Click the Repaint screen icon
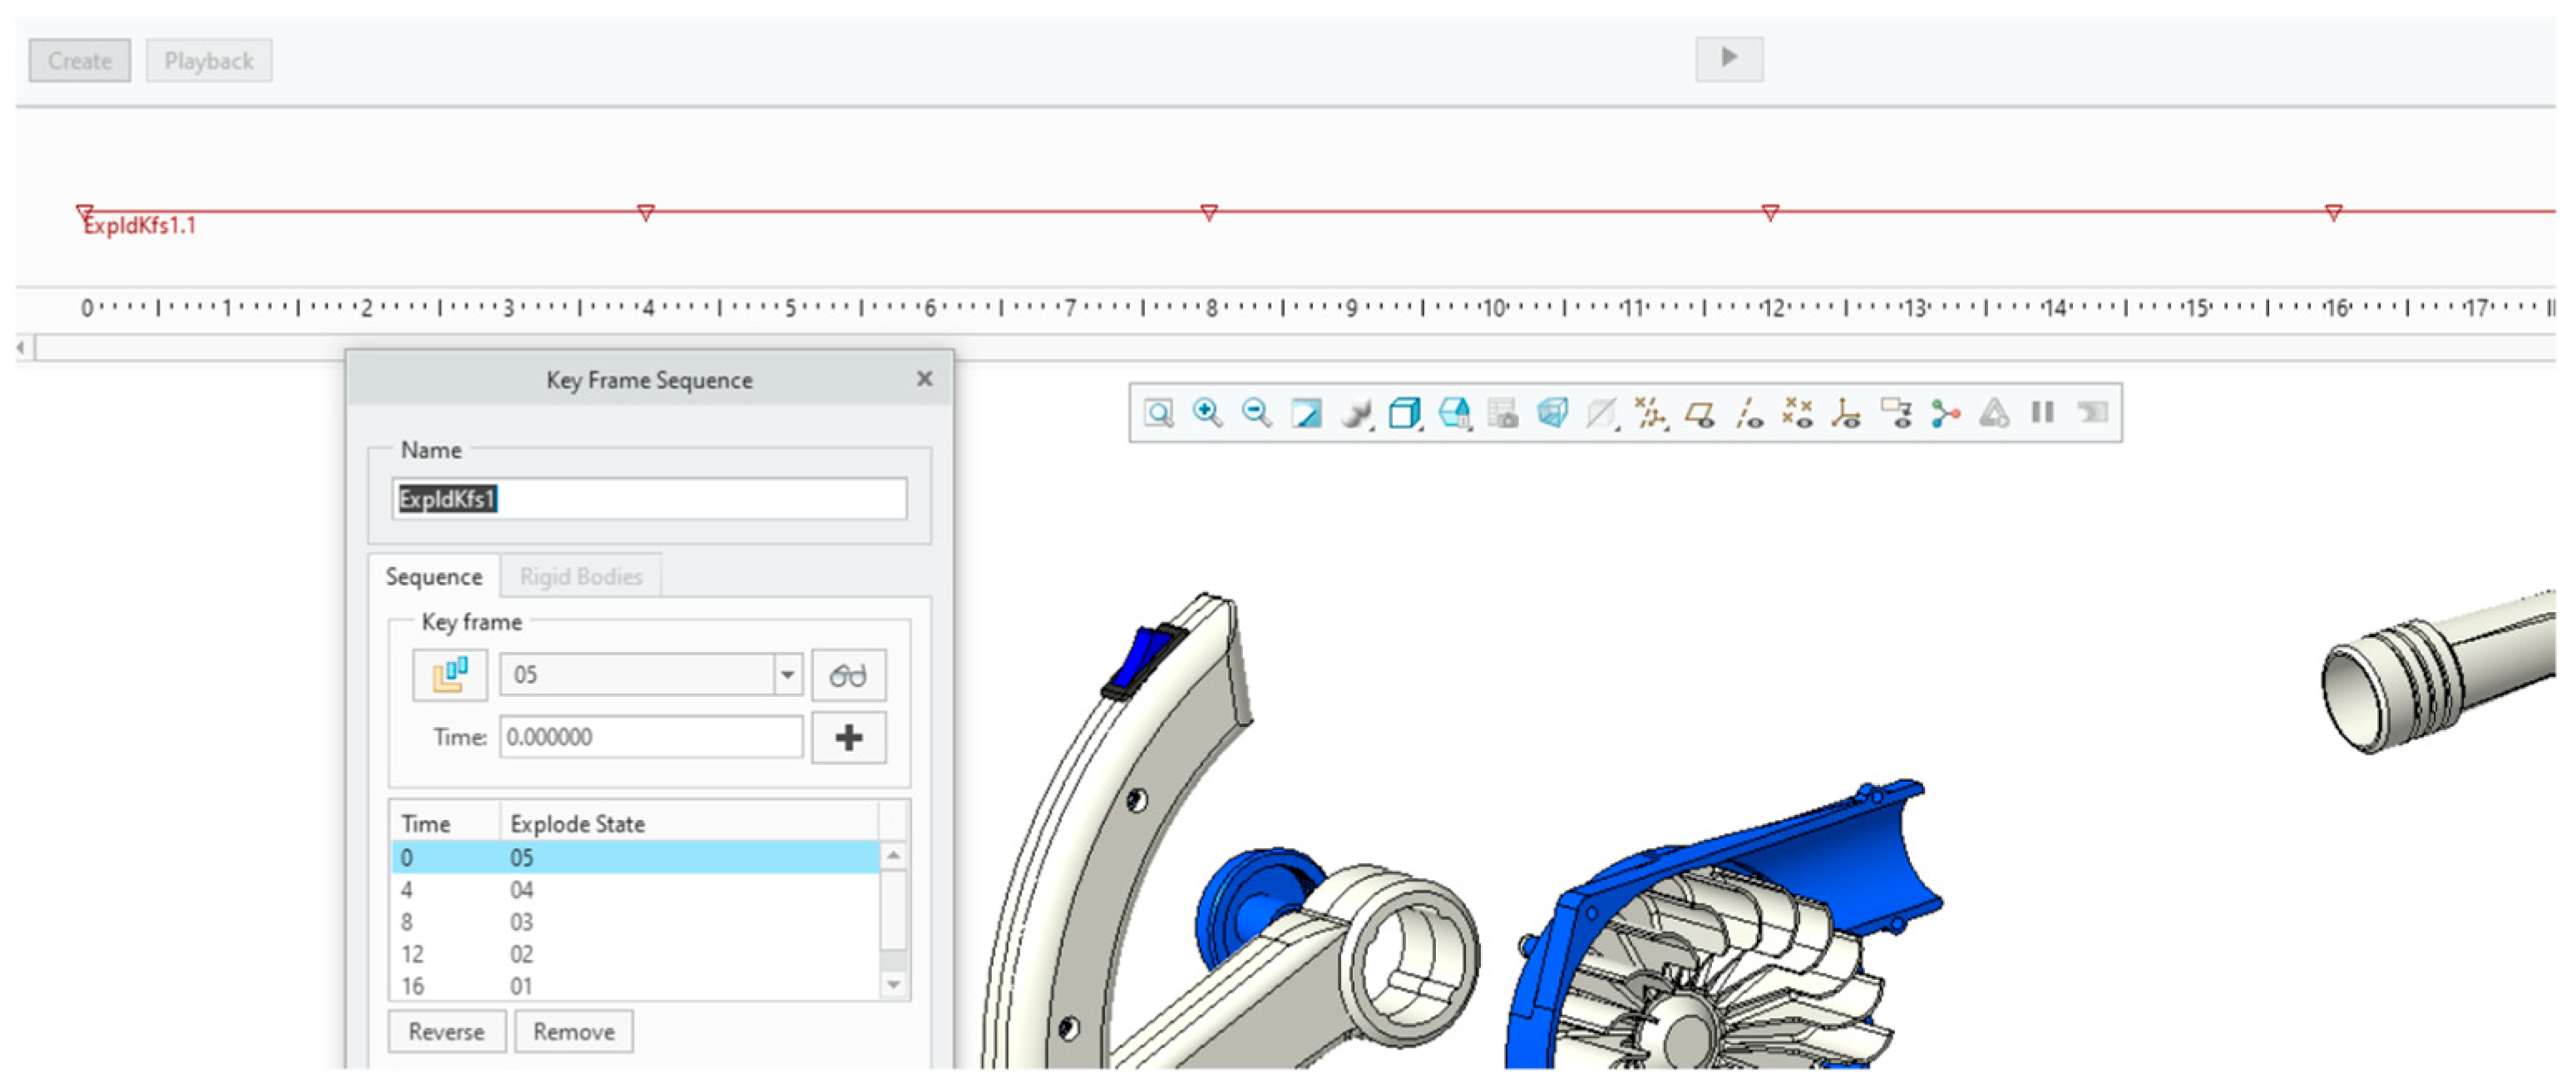The image size is (2576, 1092). (1306, 413)
